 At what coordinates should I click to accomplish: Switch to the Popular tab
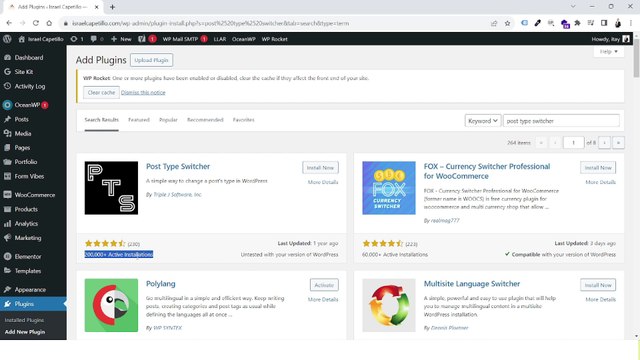coord(168,120)
